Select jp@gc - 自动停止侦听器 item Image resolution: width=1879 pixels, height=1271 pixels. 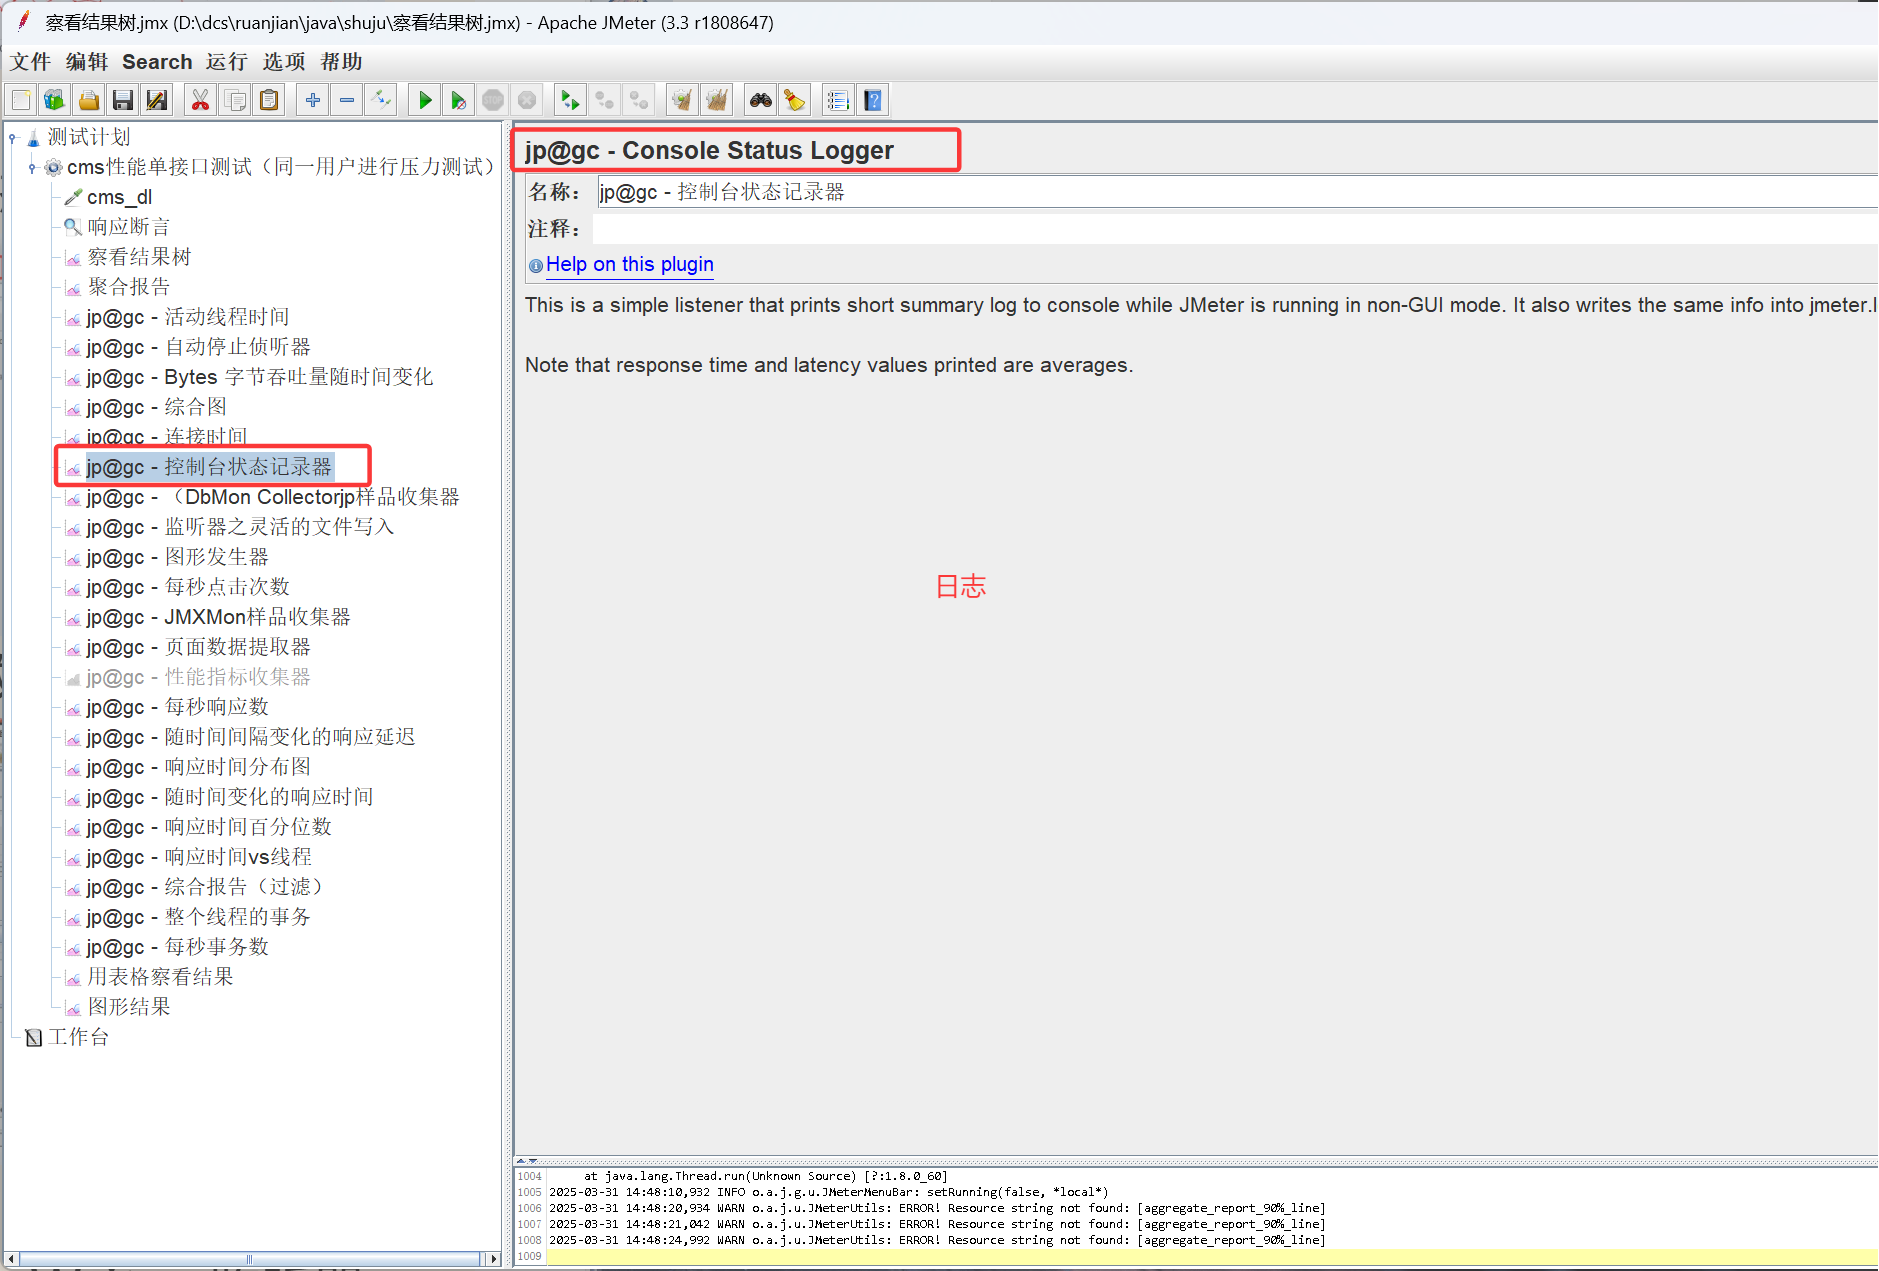pos(198,347)
